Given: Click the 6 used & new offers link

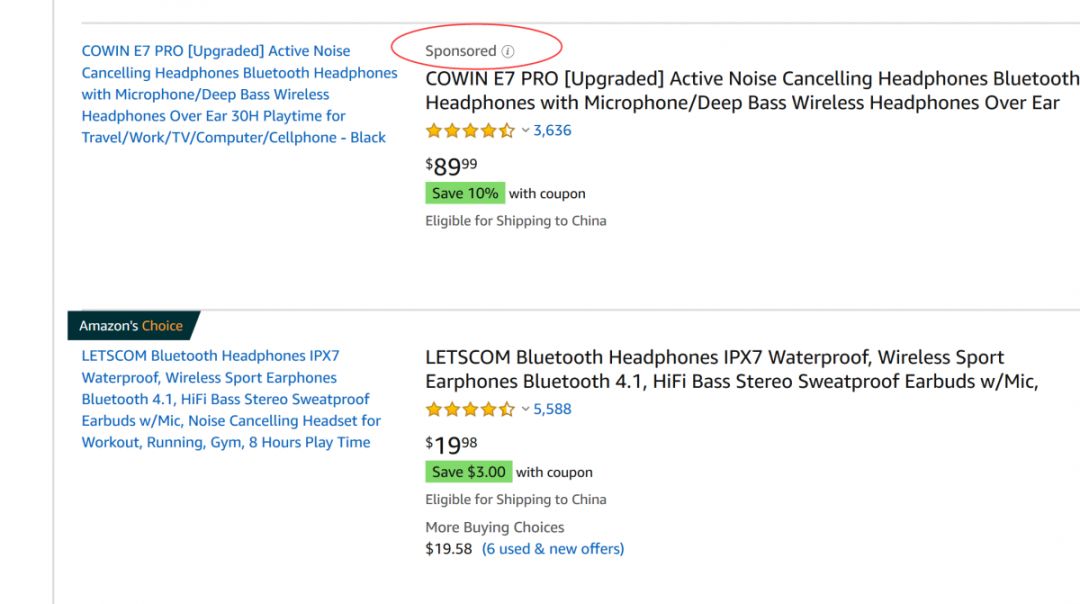Looking at the screenshot, I should click(553, 549).
